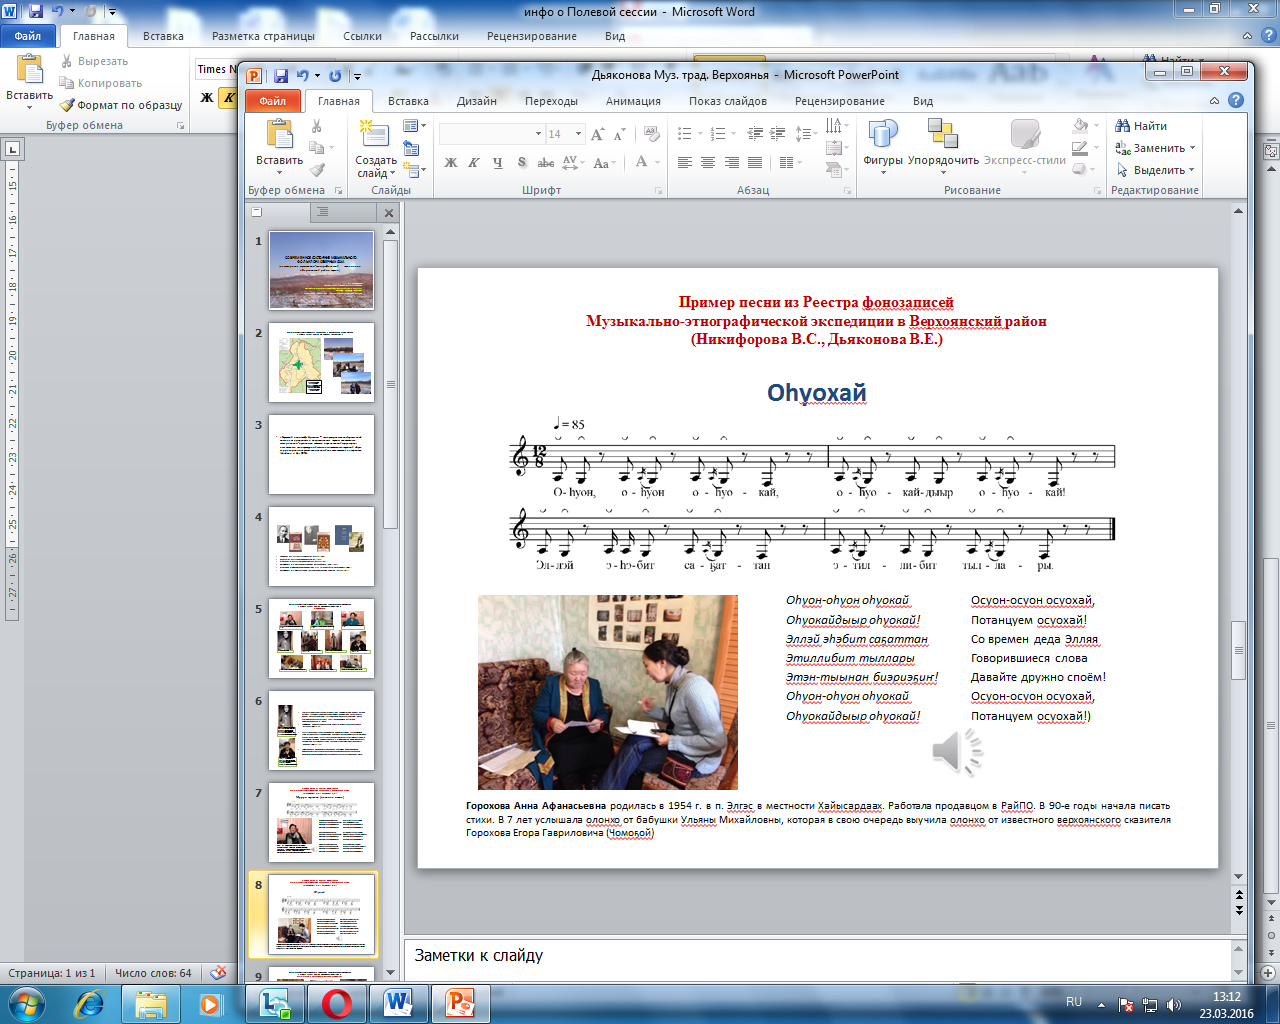Image resolution: width=1280 pixels, height=1024 pixels.
Task: Toggle the highlighted italic K in Word ribbon
Action: pos(229,98)
